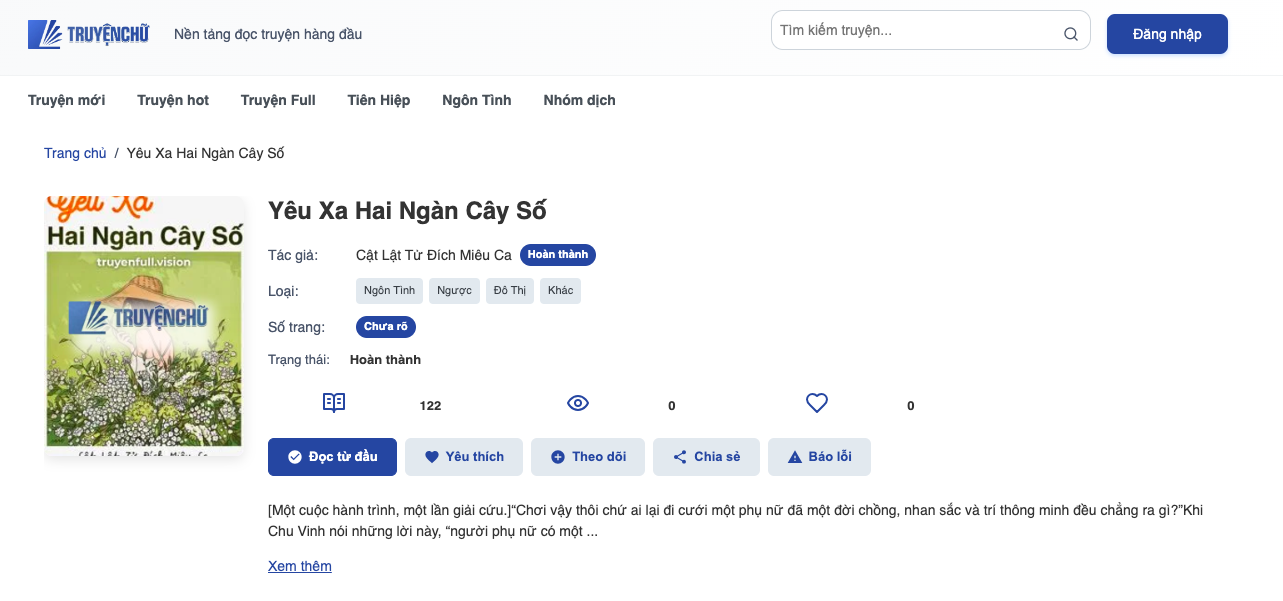1283x601 pixels.
Task: Select the Ngôn Tình genre tag
Action: [x=389, y=290]
